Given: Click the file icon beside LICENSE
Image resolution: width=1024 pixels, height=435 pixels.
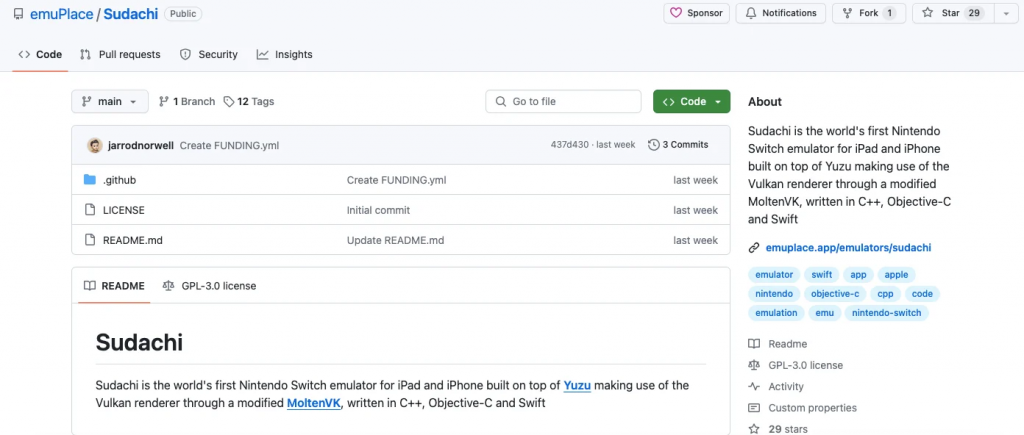Looking at the screenshot, I should pos(90,210).
